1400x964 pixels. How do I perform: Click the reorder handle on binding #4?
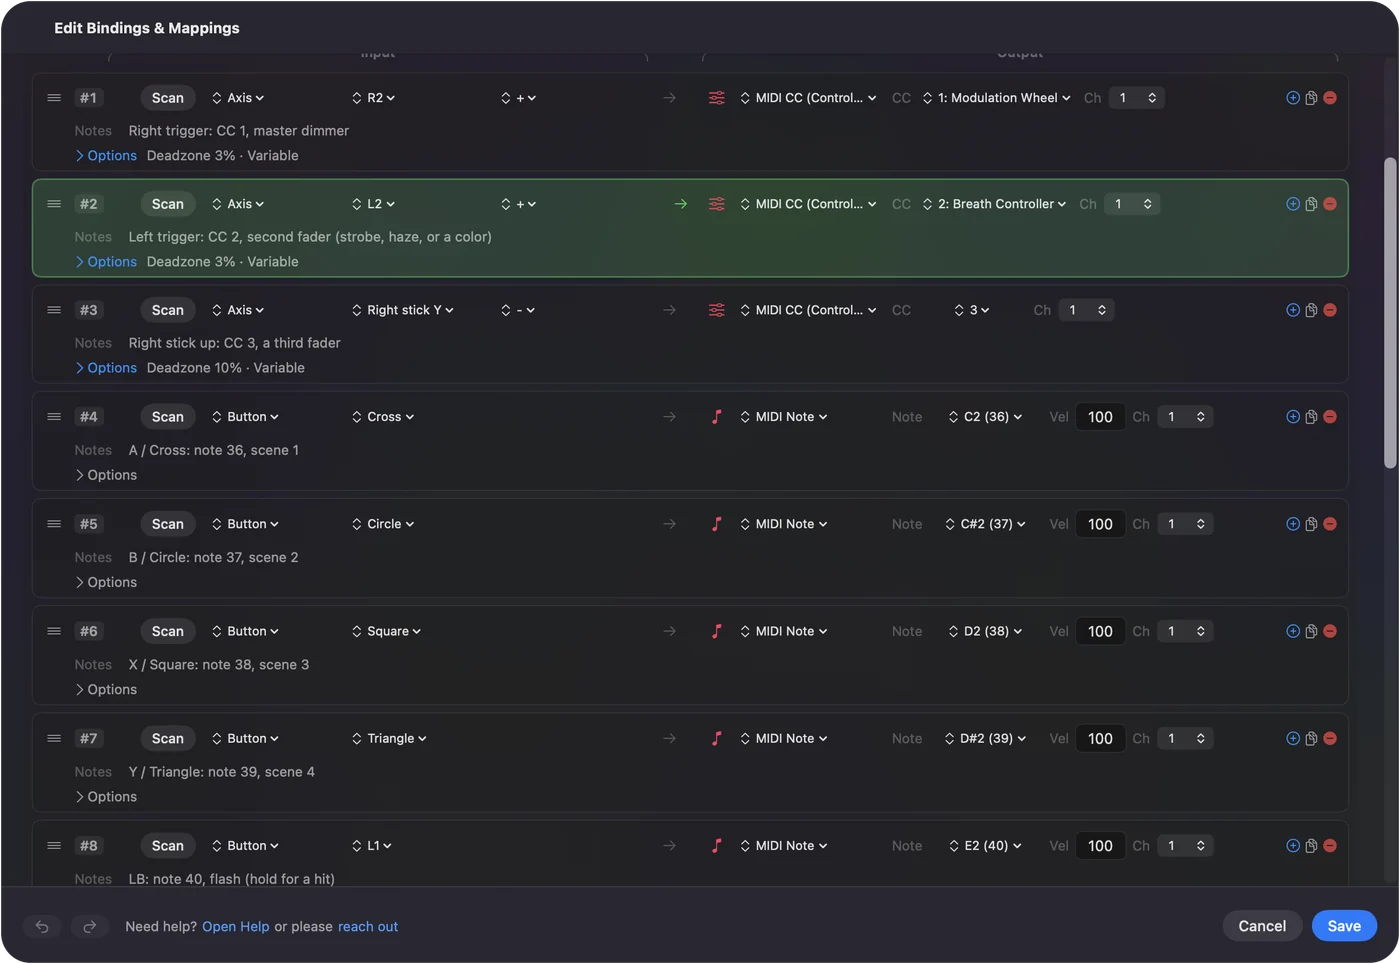(54, 417)
